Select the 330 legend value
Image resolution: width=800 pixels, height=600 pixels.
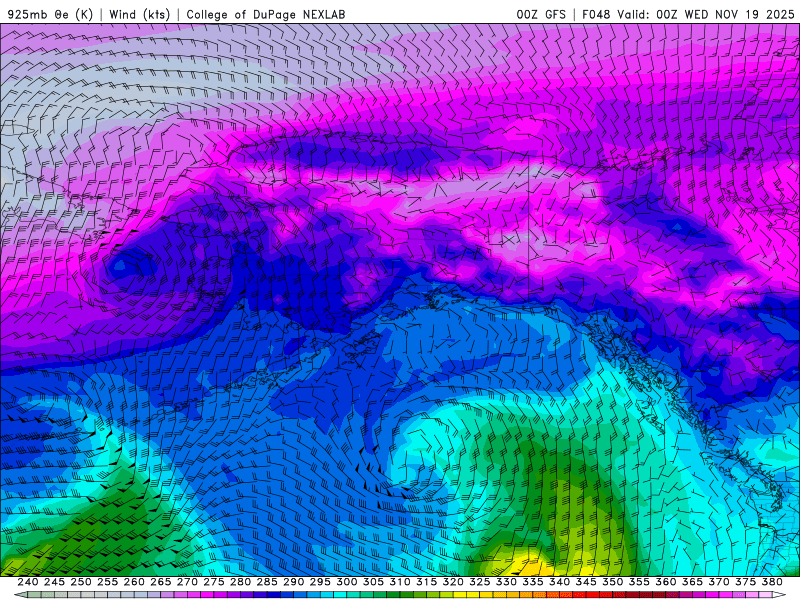(506, 582)
